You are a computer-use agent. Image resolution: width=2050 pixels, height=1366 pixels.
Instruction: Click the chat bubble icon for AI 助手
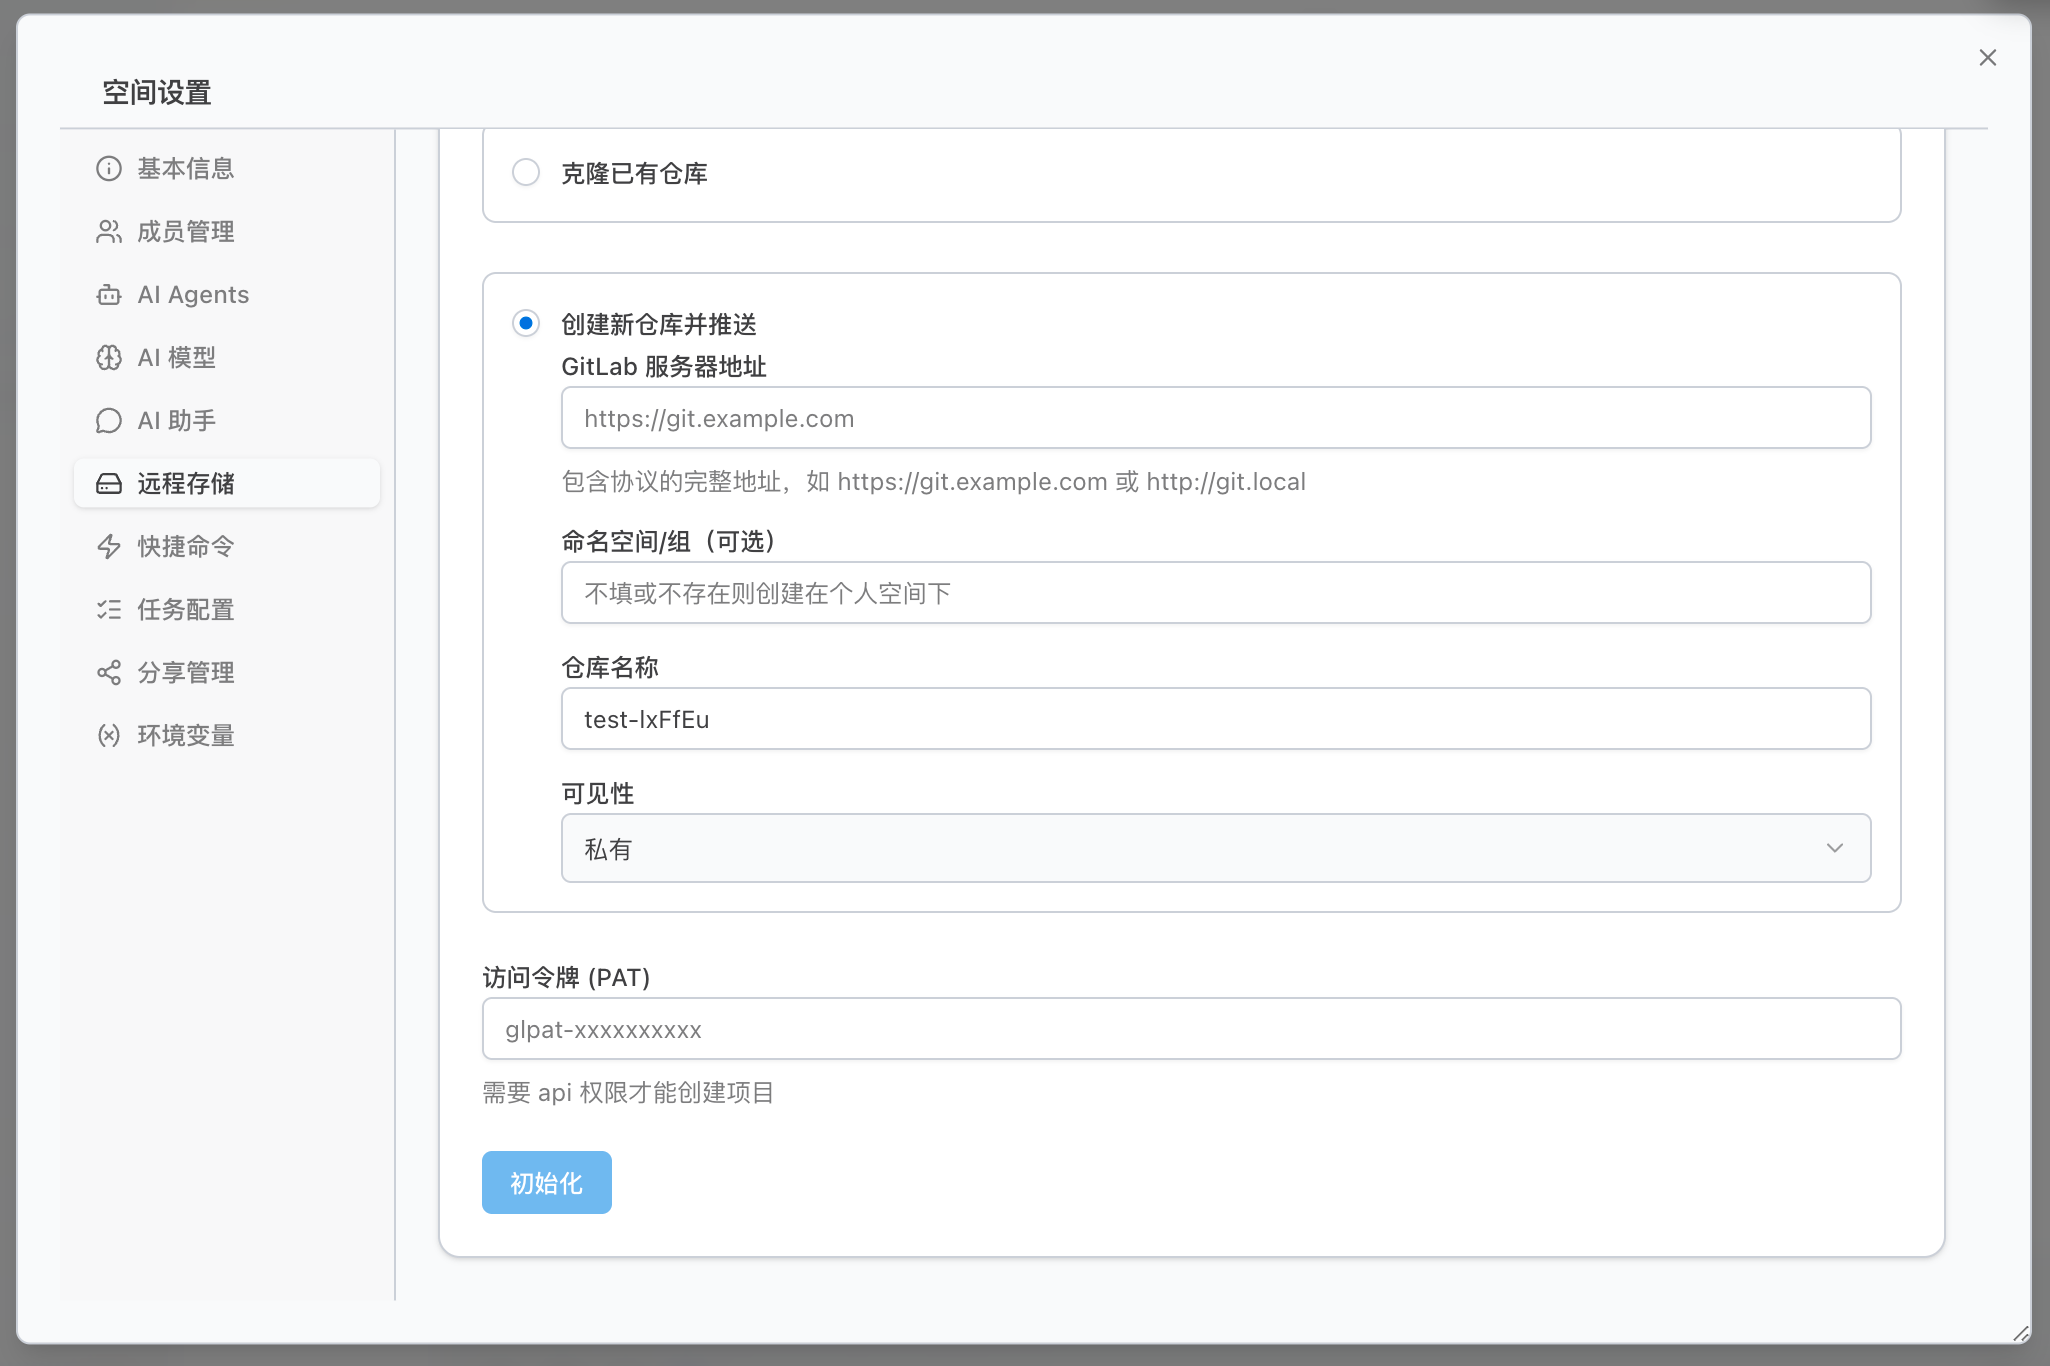[x=109, y=421]
